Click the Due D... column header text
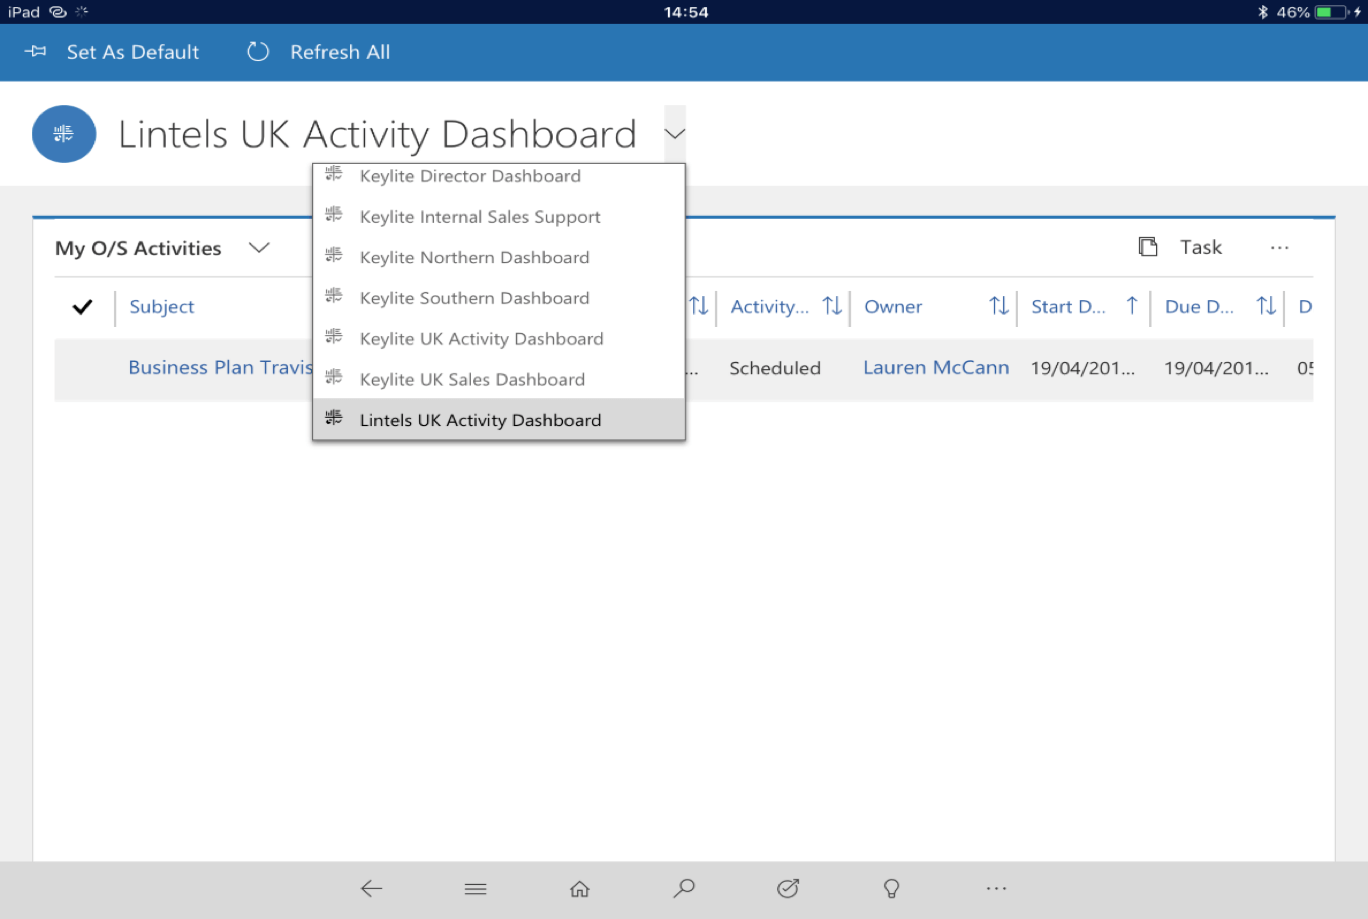This screenshot has height=919, width=1368. (x=1199, y=306)
